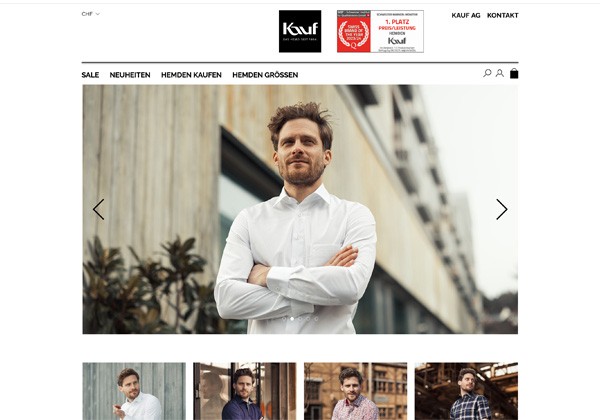Select the first carousel dot

284,319
